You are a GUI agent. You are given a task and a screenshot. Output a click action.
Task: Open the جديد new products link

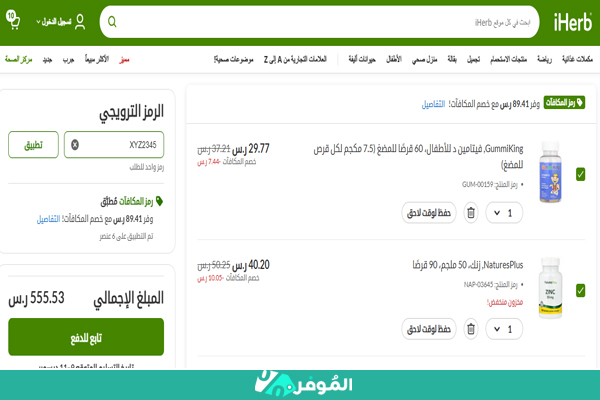click(x=47, y=59)
